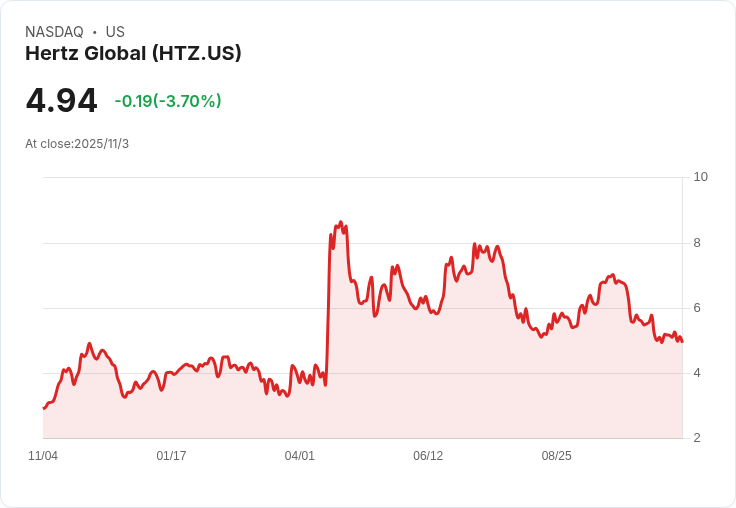736x508 pixels.
Task: Select the 08/25 date axis label
Action: [556, 456]
